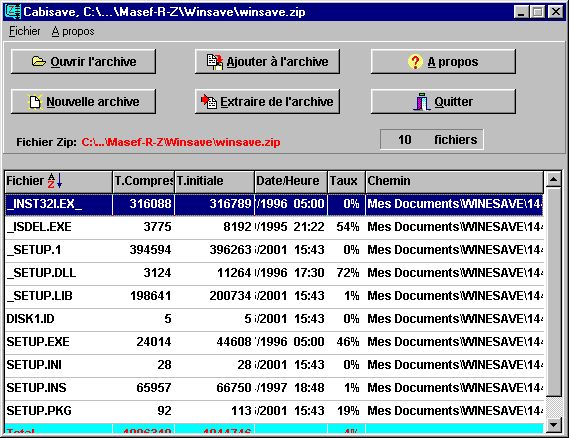Screen dimensions: 569x438
Task: Sort by the Date/Heure column header
Action: [x=291, y=181]
